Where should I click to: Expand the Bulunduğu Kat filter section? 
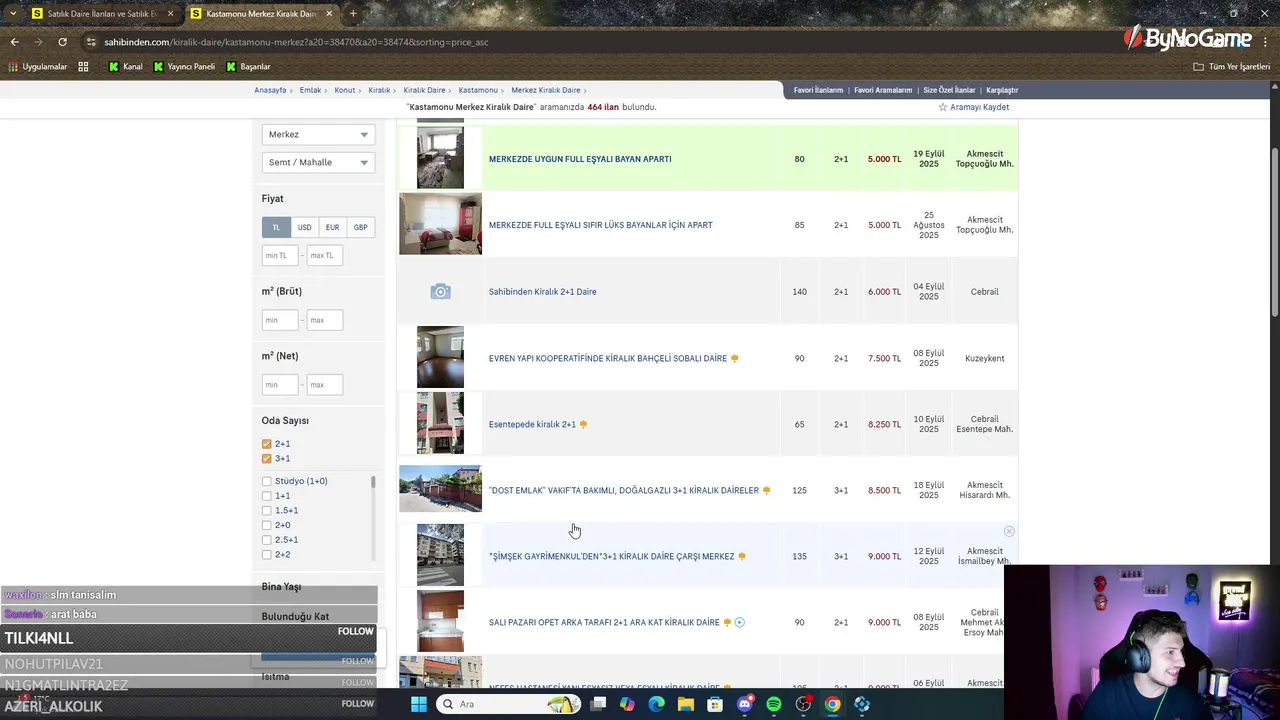295,616
